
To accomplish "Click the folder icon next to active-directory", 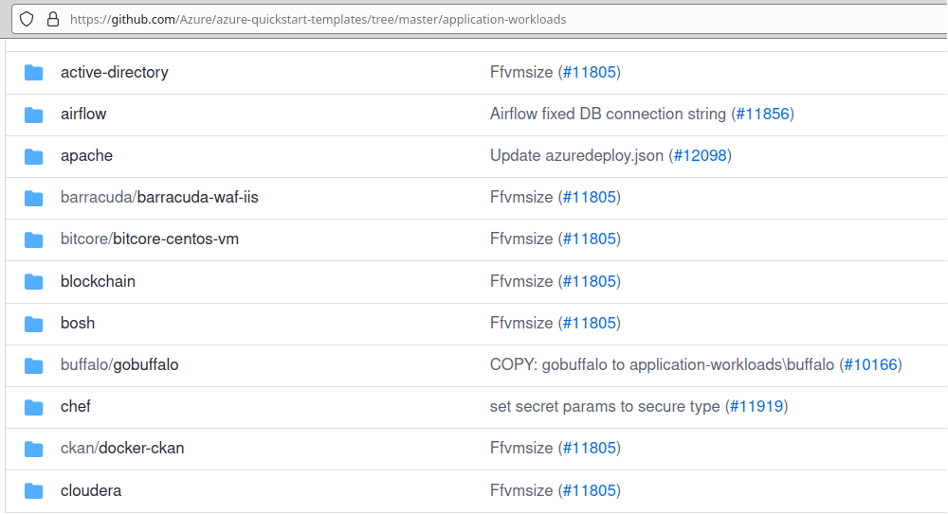I will point(34,72).
